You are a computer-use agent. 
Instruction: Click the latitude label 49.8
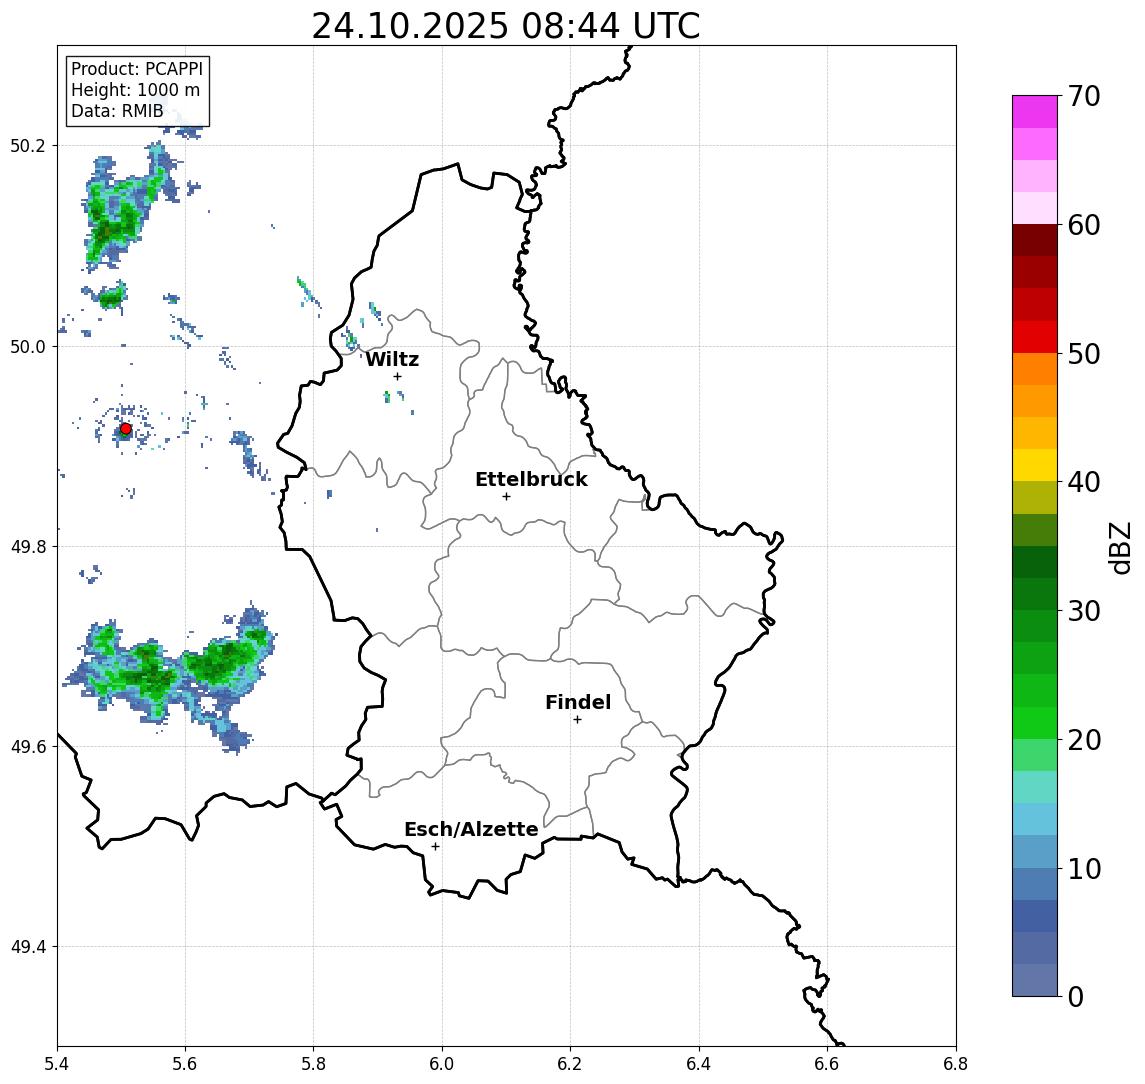[28, 546]
